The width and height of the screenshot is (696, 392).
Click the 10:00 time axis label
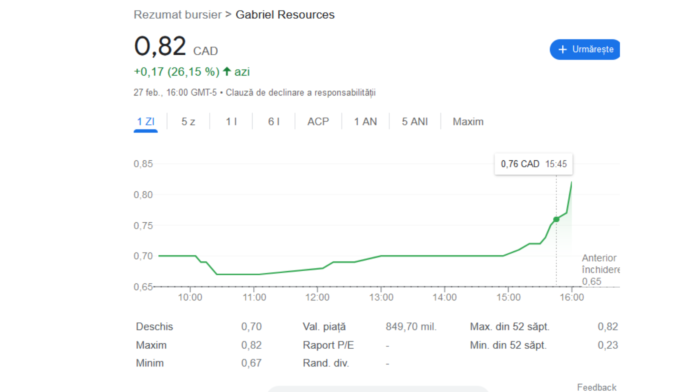tap(190, 297)
